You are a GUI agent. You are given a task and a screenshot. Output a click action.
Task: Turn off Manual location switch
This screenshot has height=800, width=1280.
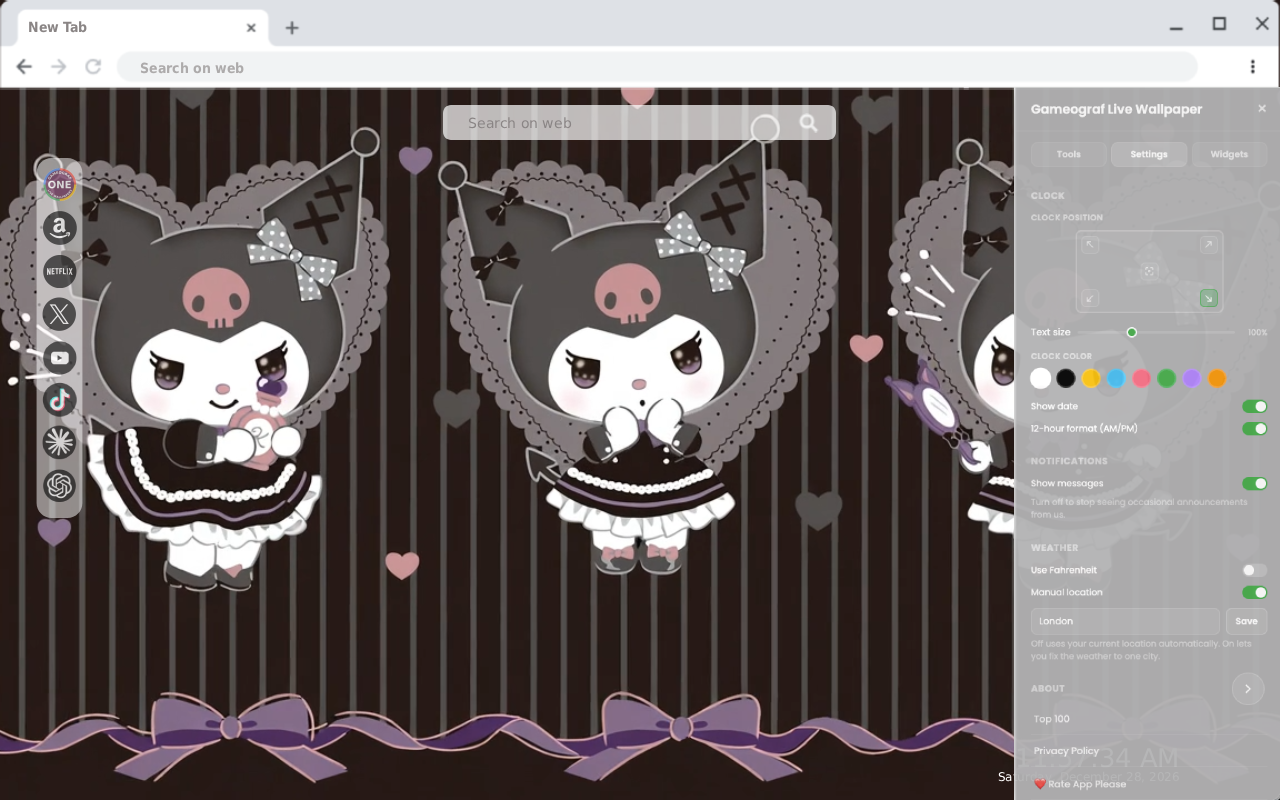tap(1254, 593)
